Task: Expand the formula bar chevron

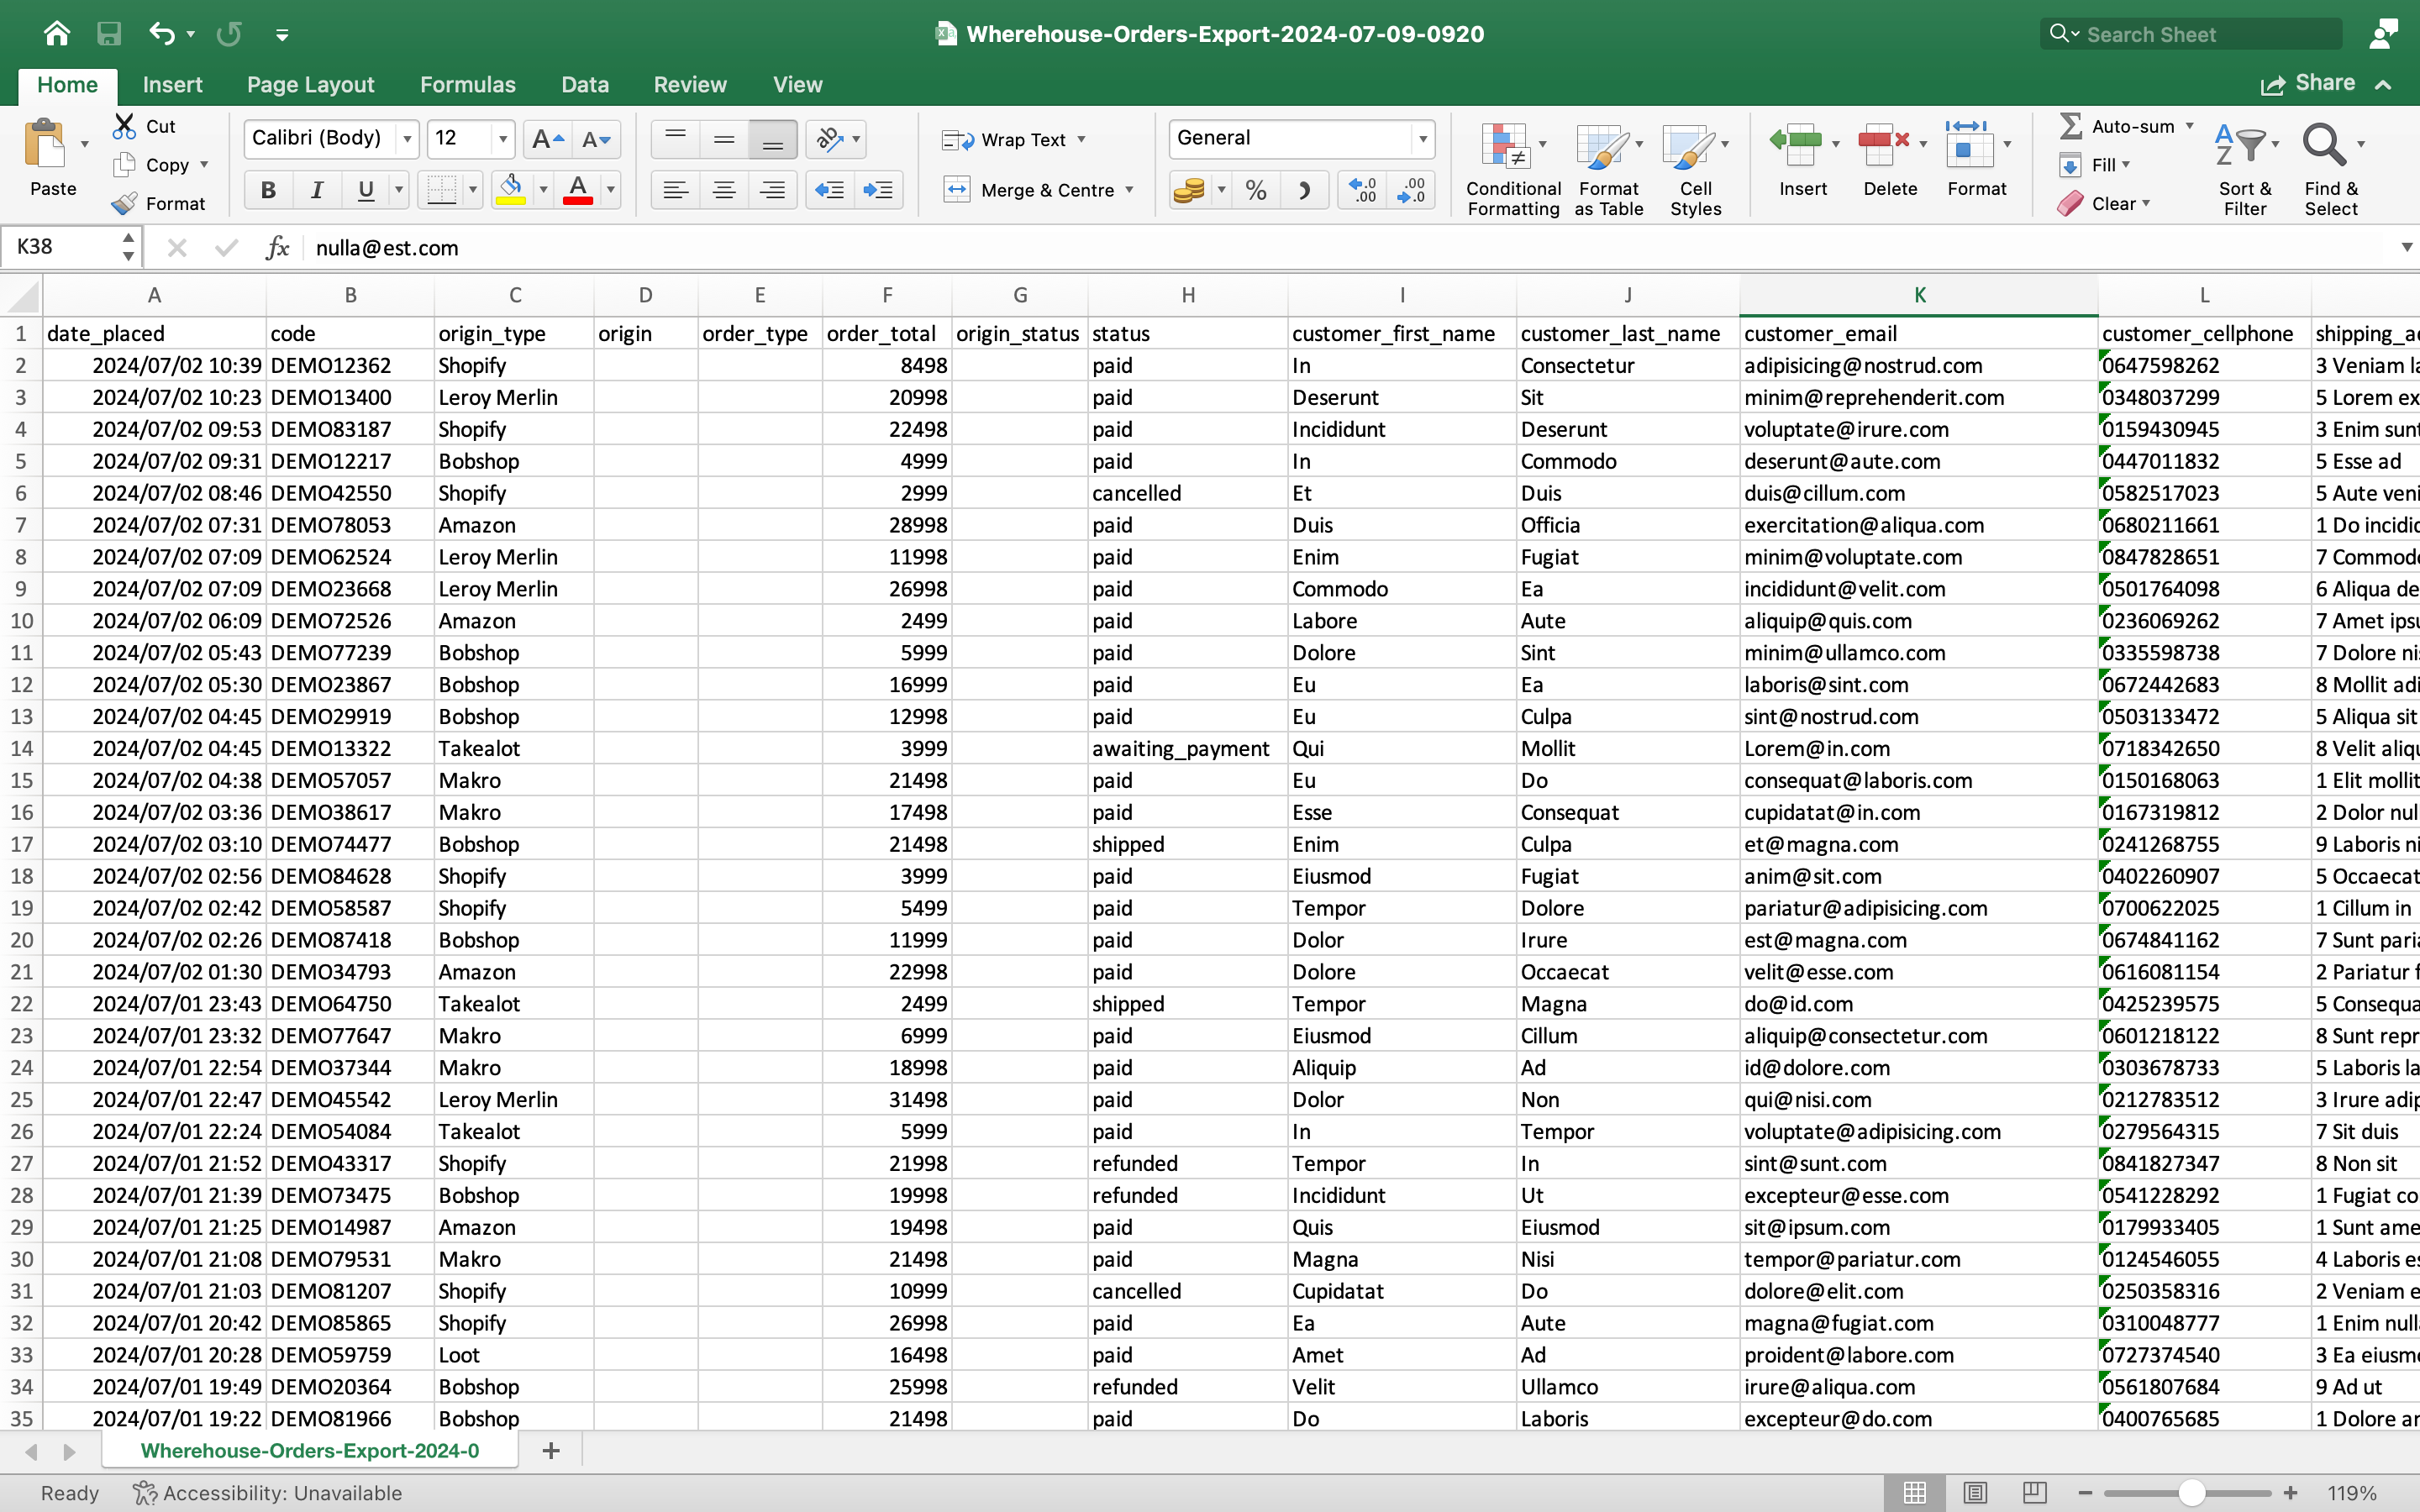Action: [x=2406, y=247]
